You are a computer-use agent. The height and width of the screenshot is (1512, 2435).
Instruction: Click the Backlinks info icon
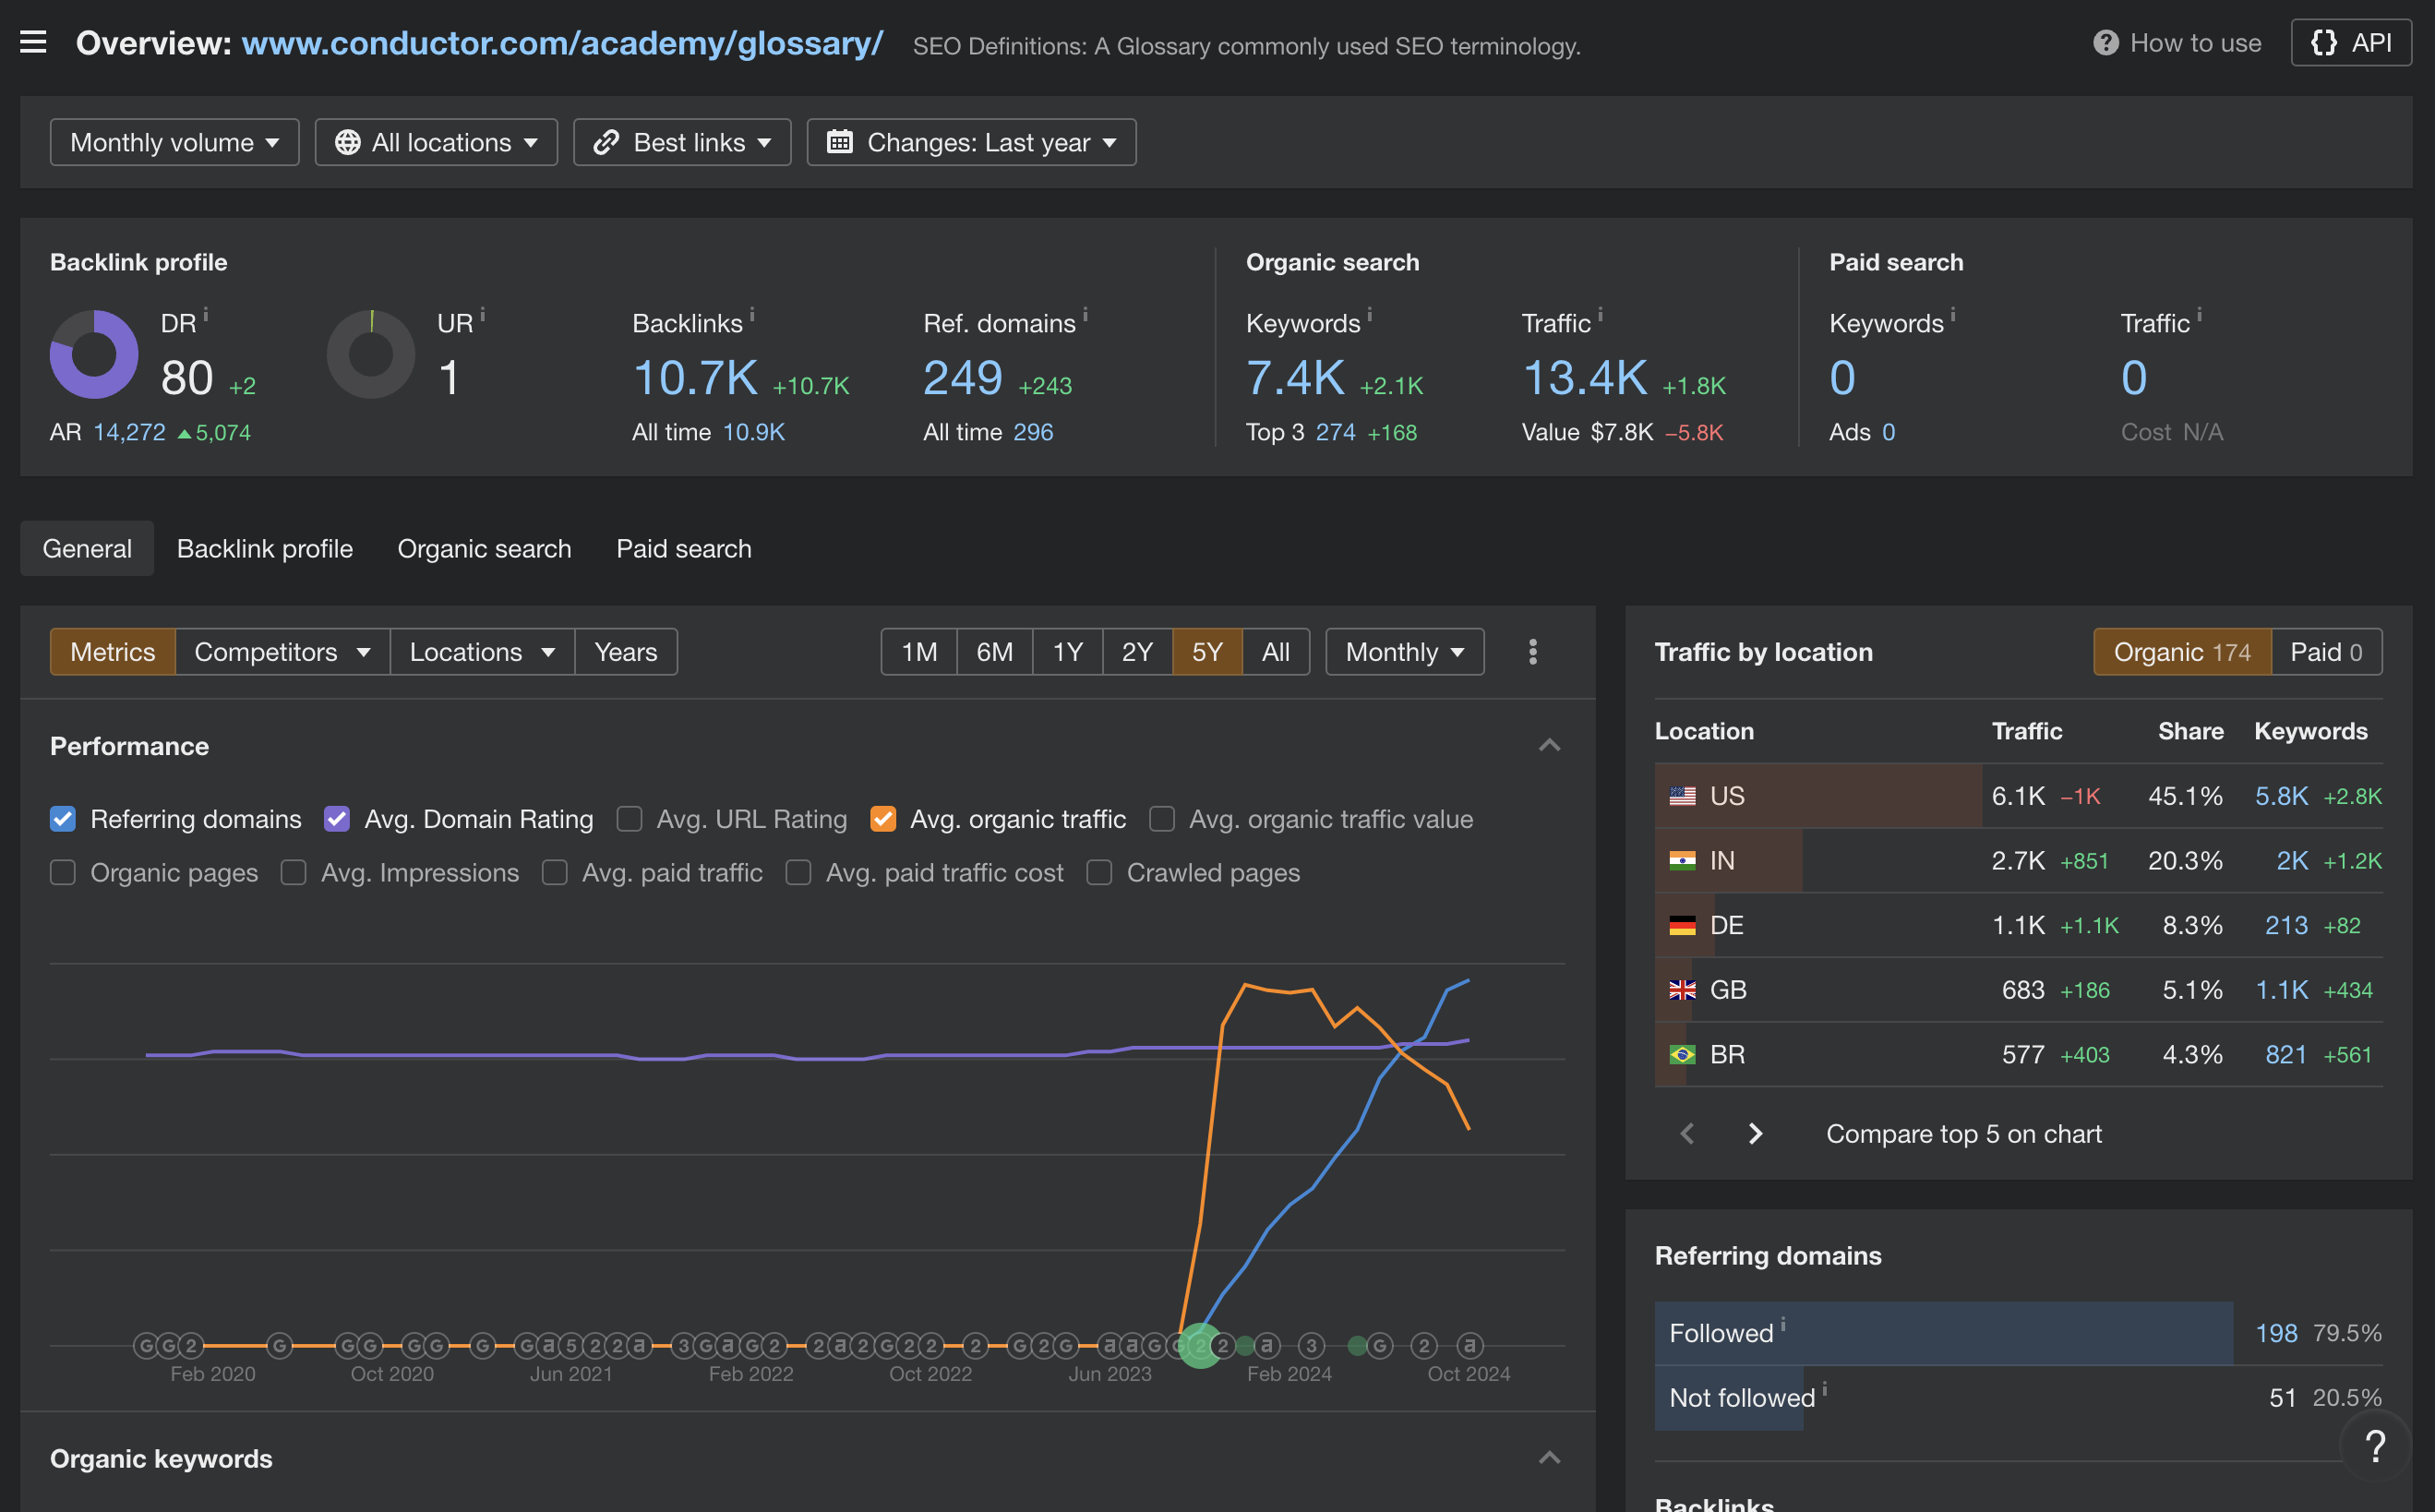click(x=752, y=314)
